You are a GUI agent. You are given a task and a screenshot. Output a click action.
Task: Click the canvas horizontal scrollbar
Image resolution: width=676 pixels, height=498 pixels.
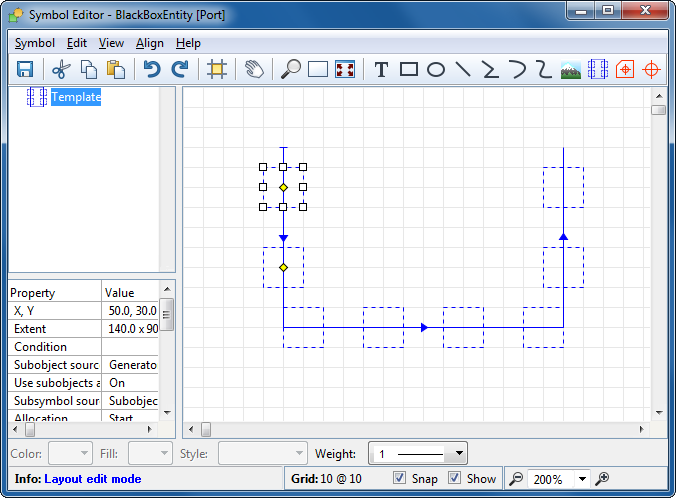(x=420, y=429)
